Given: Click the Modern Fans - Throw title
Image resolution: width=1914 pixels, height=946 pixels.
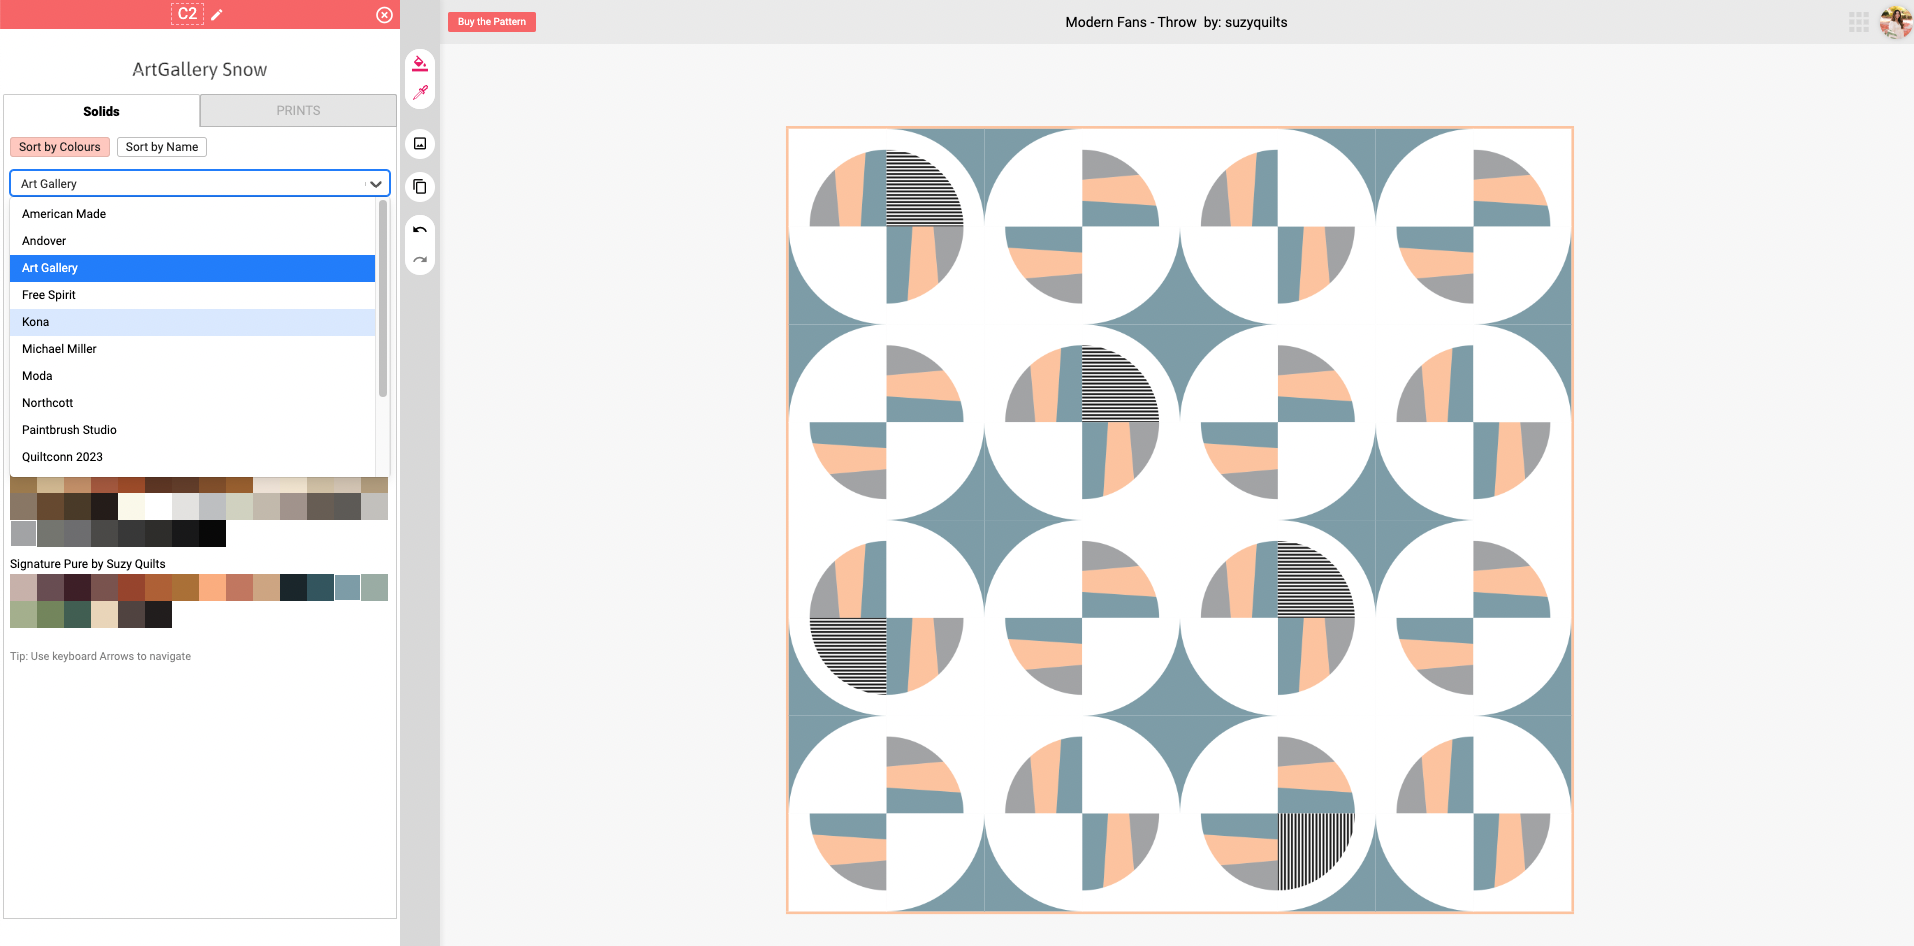Looking at the screenshot, I should (x=1130, y=22).
